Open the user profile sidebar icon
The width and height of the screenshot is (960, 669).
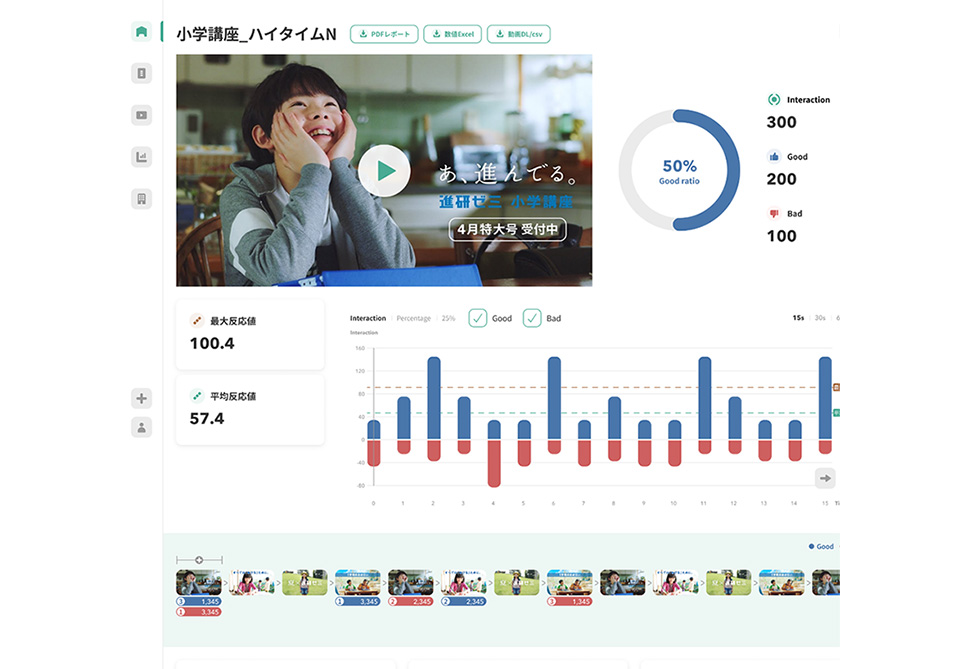pos(141,427)
